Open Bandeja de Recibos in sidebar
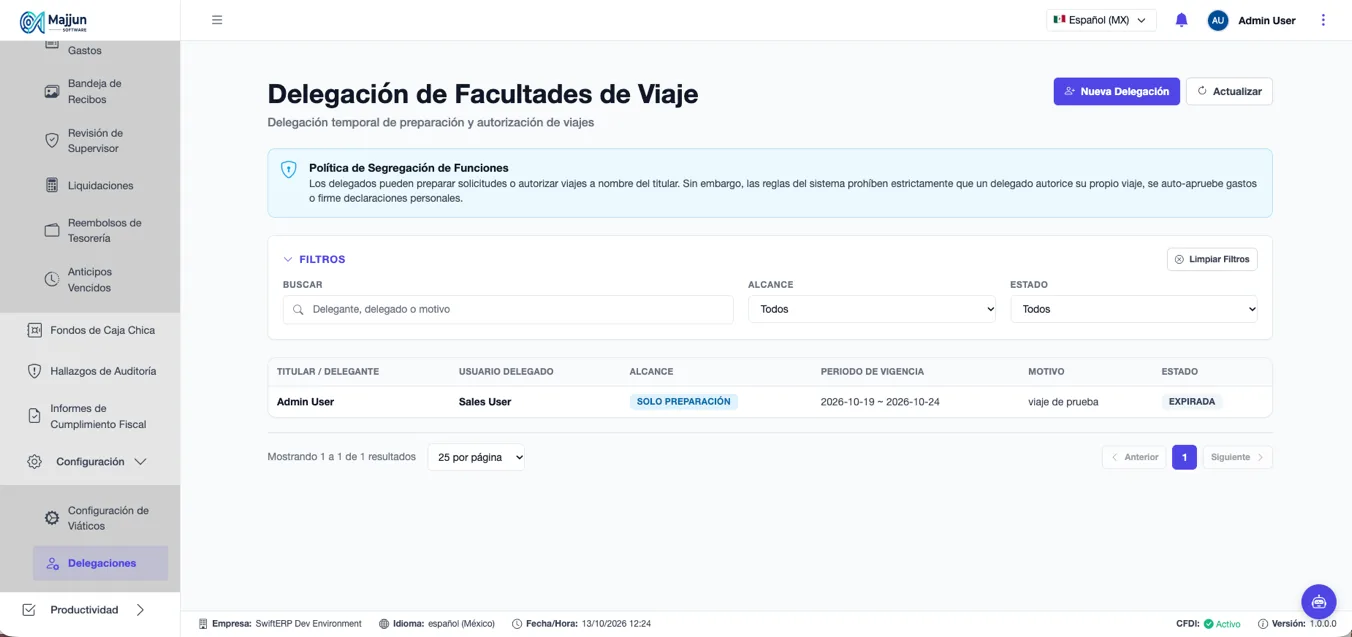Image resolution: width=1352 pixels, height=637 pixels. point(94,91)
